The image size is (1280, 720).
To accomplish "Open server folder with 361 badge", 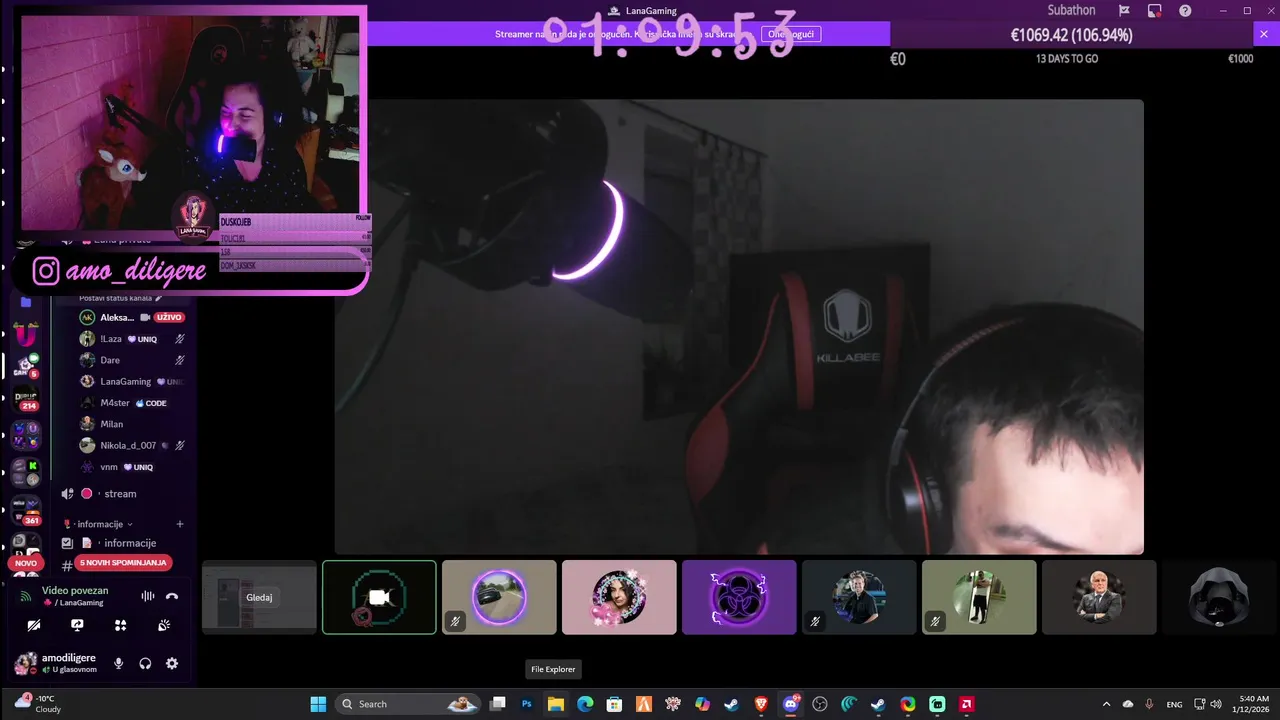I will [26, 510].
